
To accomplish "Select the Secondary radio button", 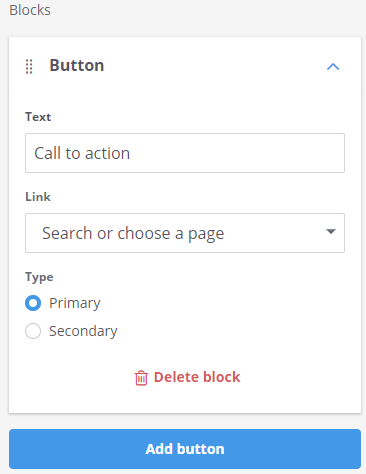I will coord(33,331).
